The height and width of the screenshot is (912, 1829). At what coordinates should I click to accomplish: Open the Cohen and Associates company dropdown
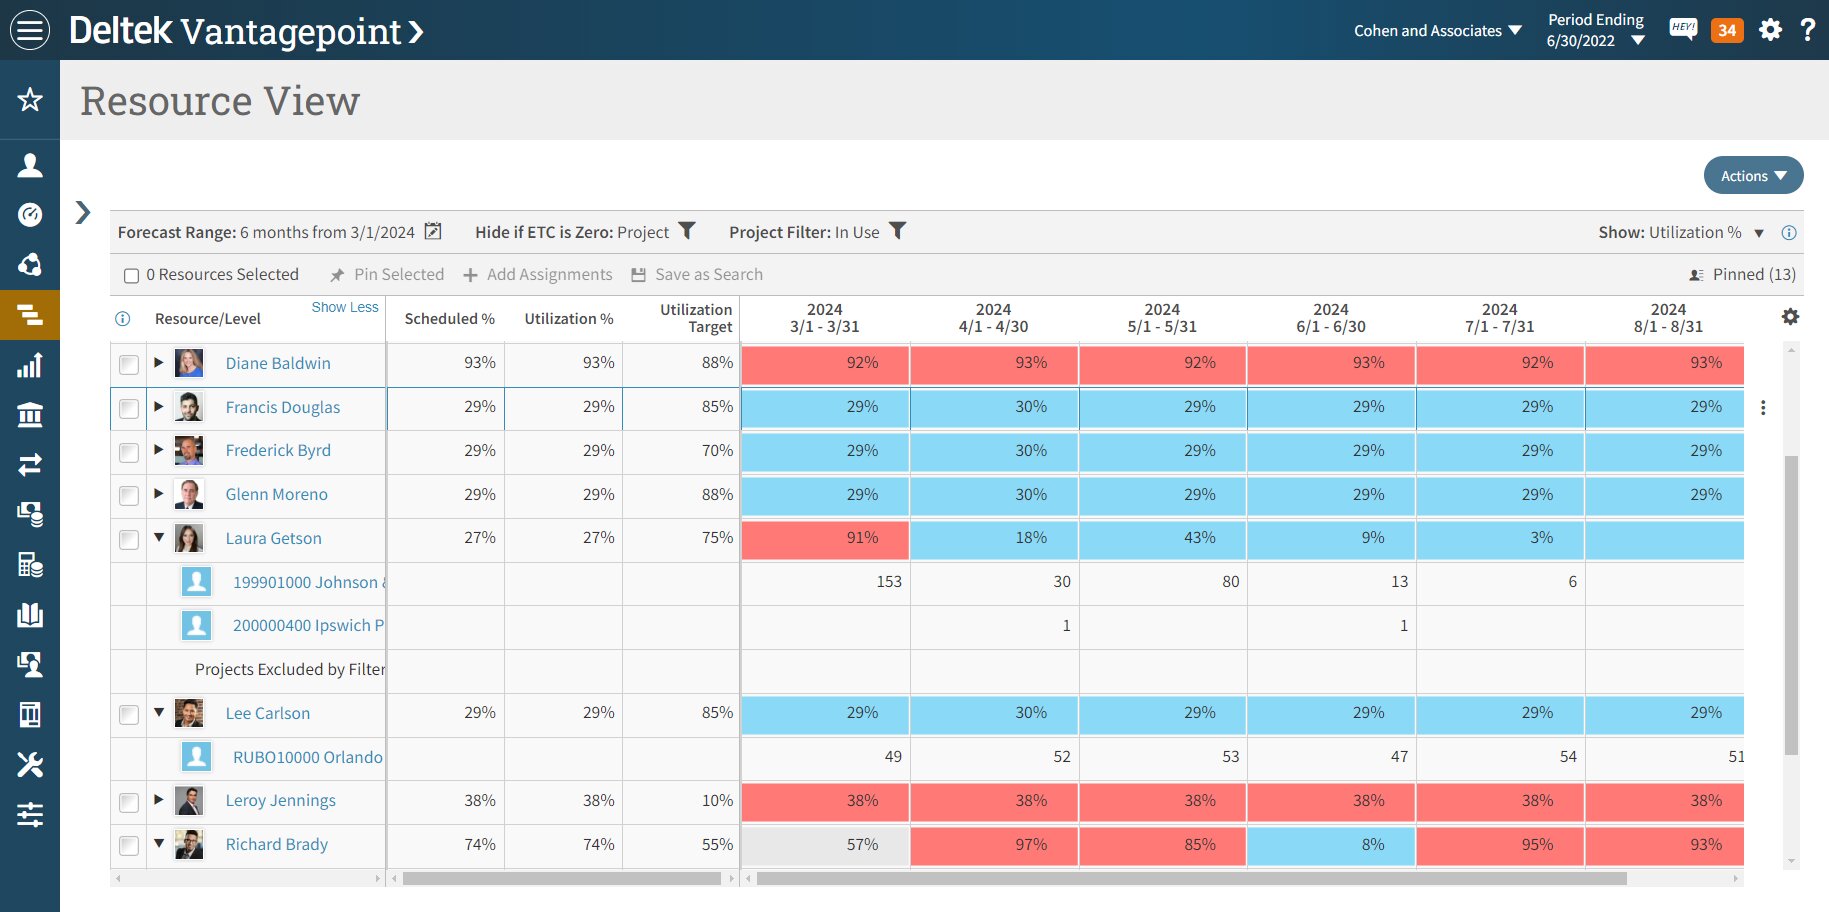[x=1437, y=31]
